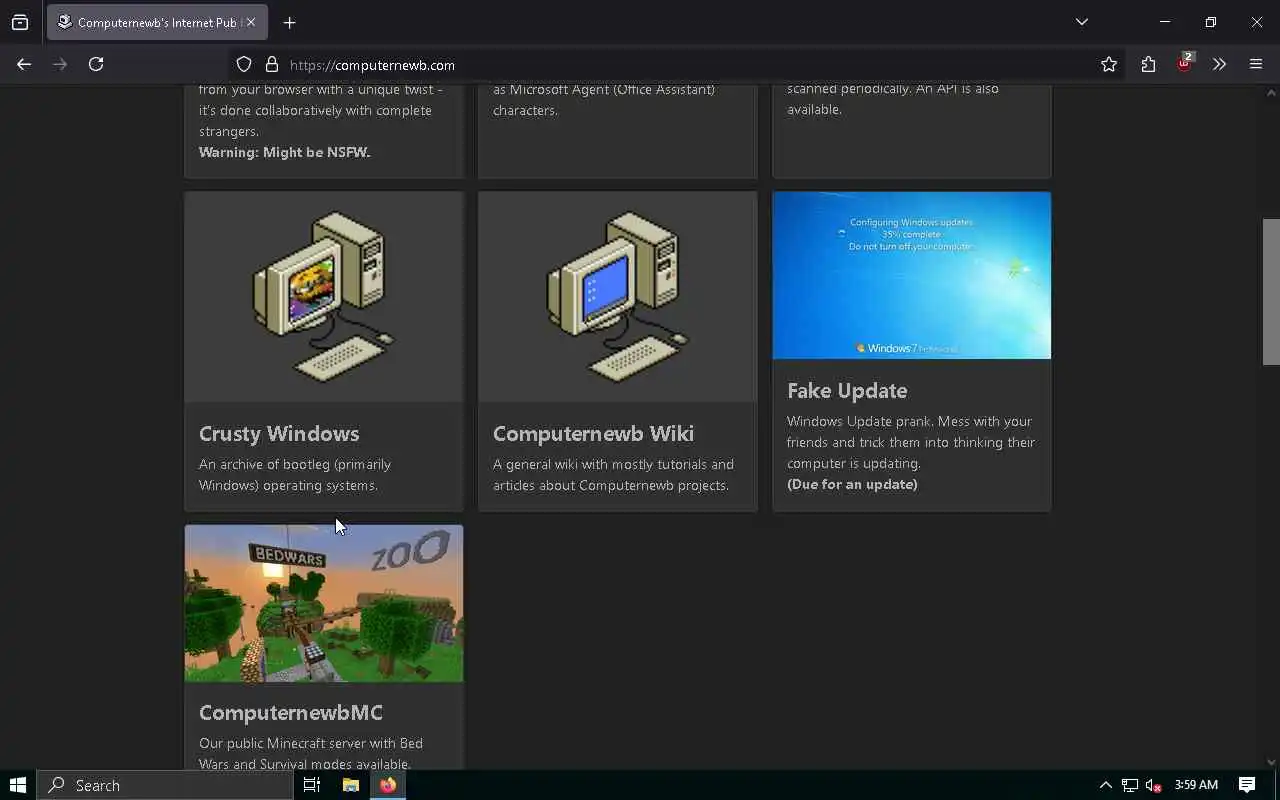Open Computernewb Wiki computer thumbnail
1280x800 pixels.
(618, 297)
